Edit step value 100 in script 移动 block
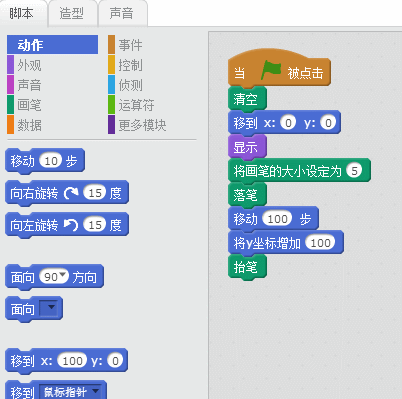The height and width of the screenshot is (399, 402). pyautogui.click(x=277, y=219)
